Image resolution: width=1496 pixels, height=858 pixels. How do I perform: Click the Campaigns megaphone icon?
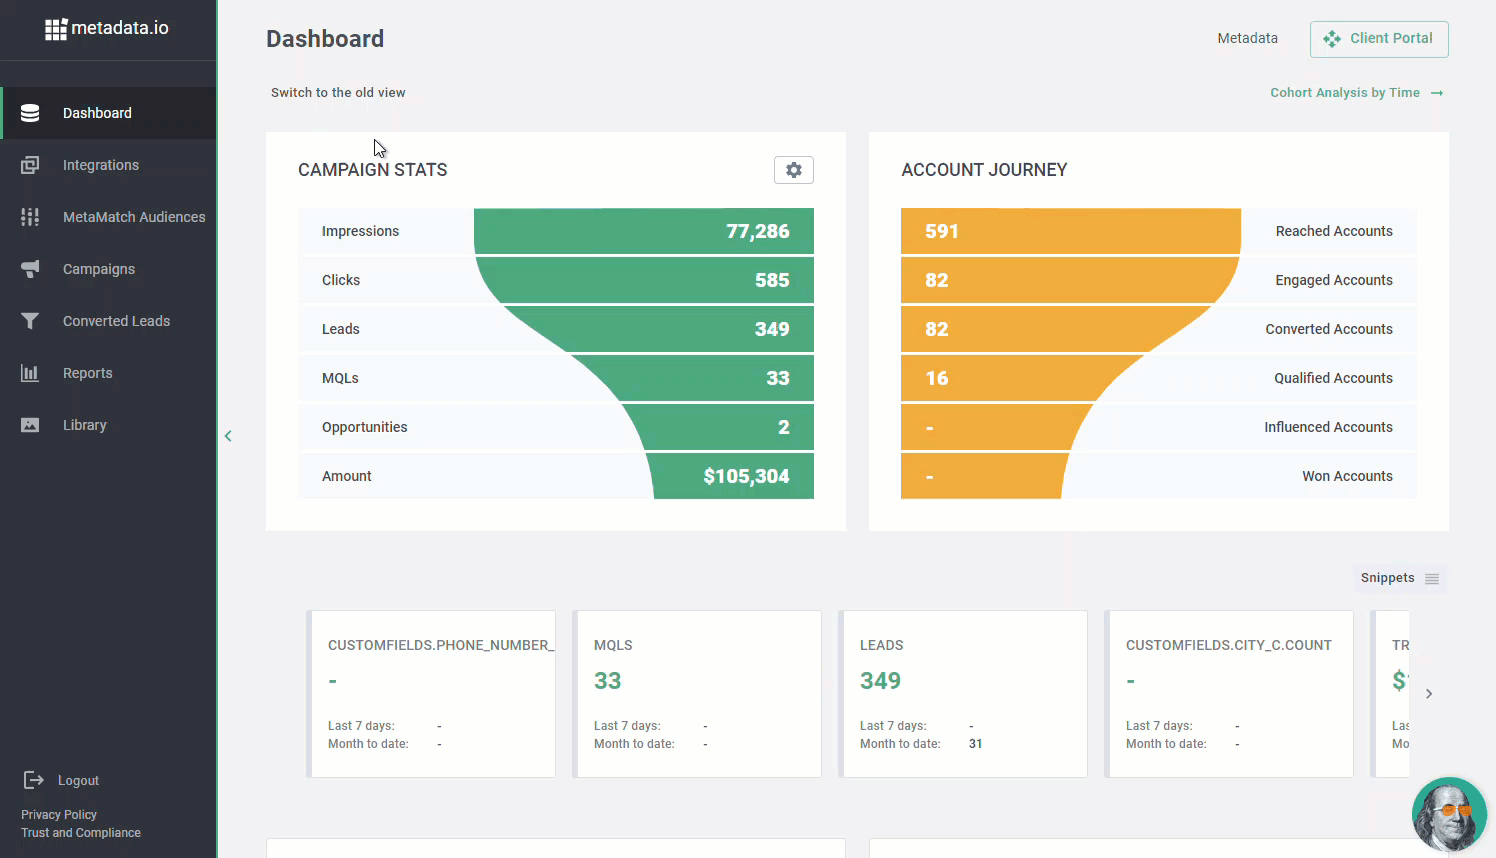30,269
